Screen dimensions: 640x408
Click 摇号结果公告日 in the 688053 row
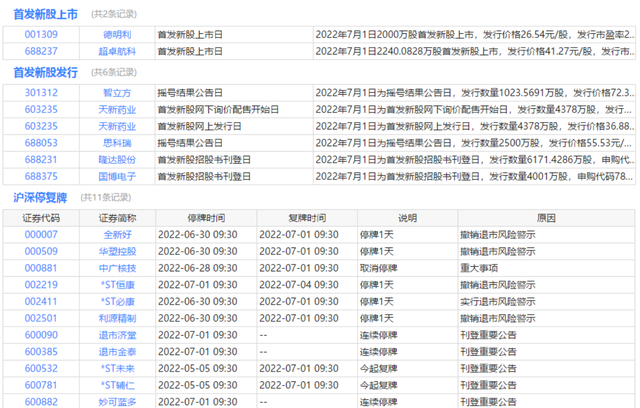(190, 143)
